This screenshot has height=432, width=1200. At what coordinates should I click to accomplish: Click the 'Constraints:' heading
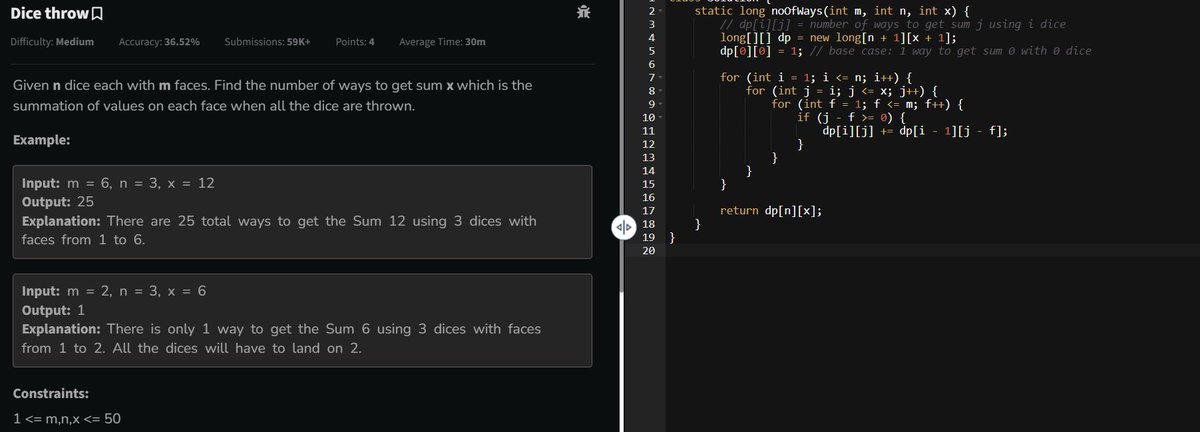[x=51, y=394]
